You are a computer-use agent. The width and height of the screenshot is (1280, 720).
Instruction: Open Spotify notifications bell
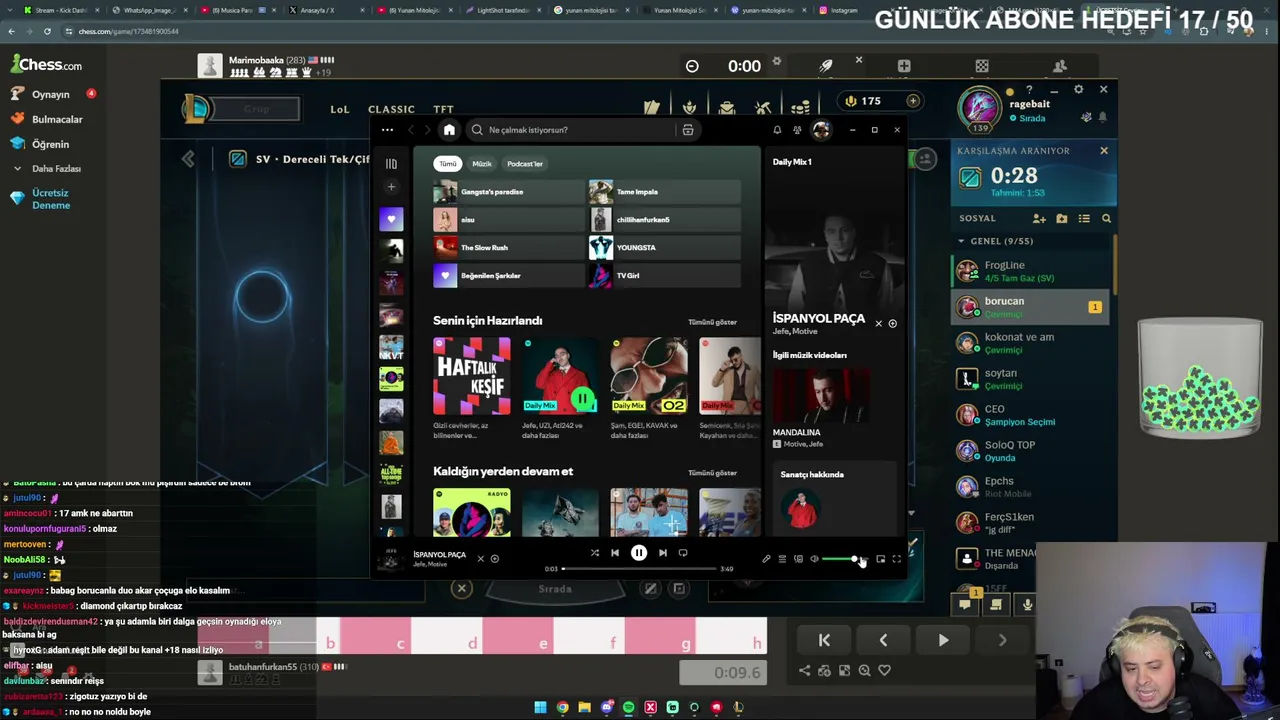pyautogui.click(x=777, y=130)
